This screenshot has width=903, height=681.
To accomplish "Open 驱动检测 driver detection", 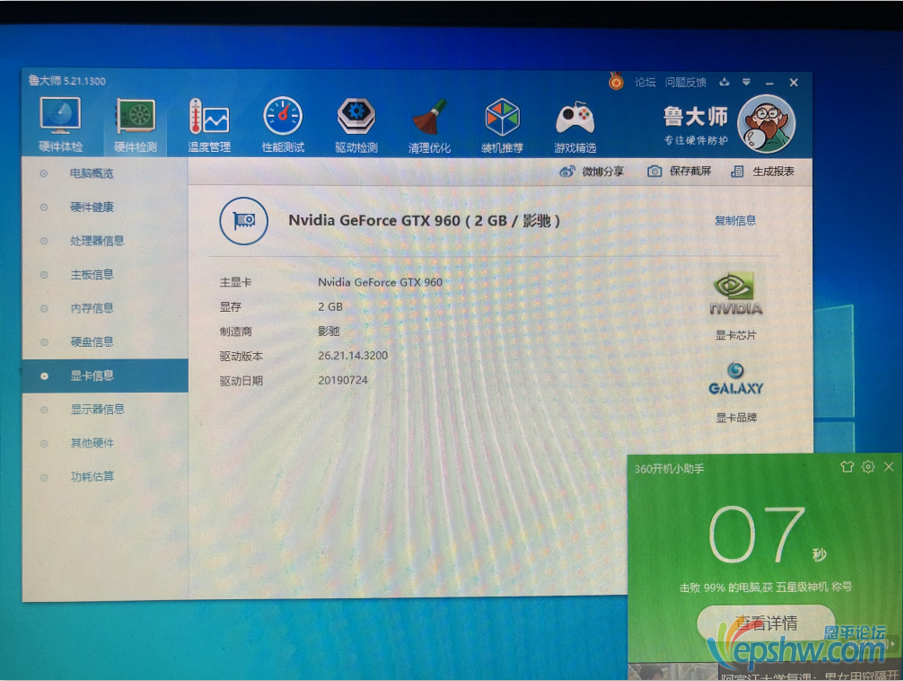I will pos(356,124).
